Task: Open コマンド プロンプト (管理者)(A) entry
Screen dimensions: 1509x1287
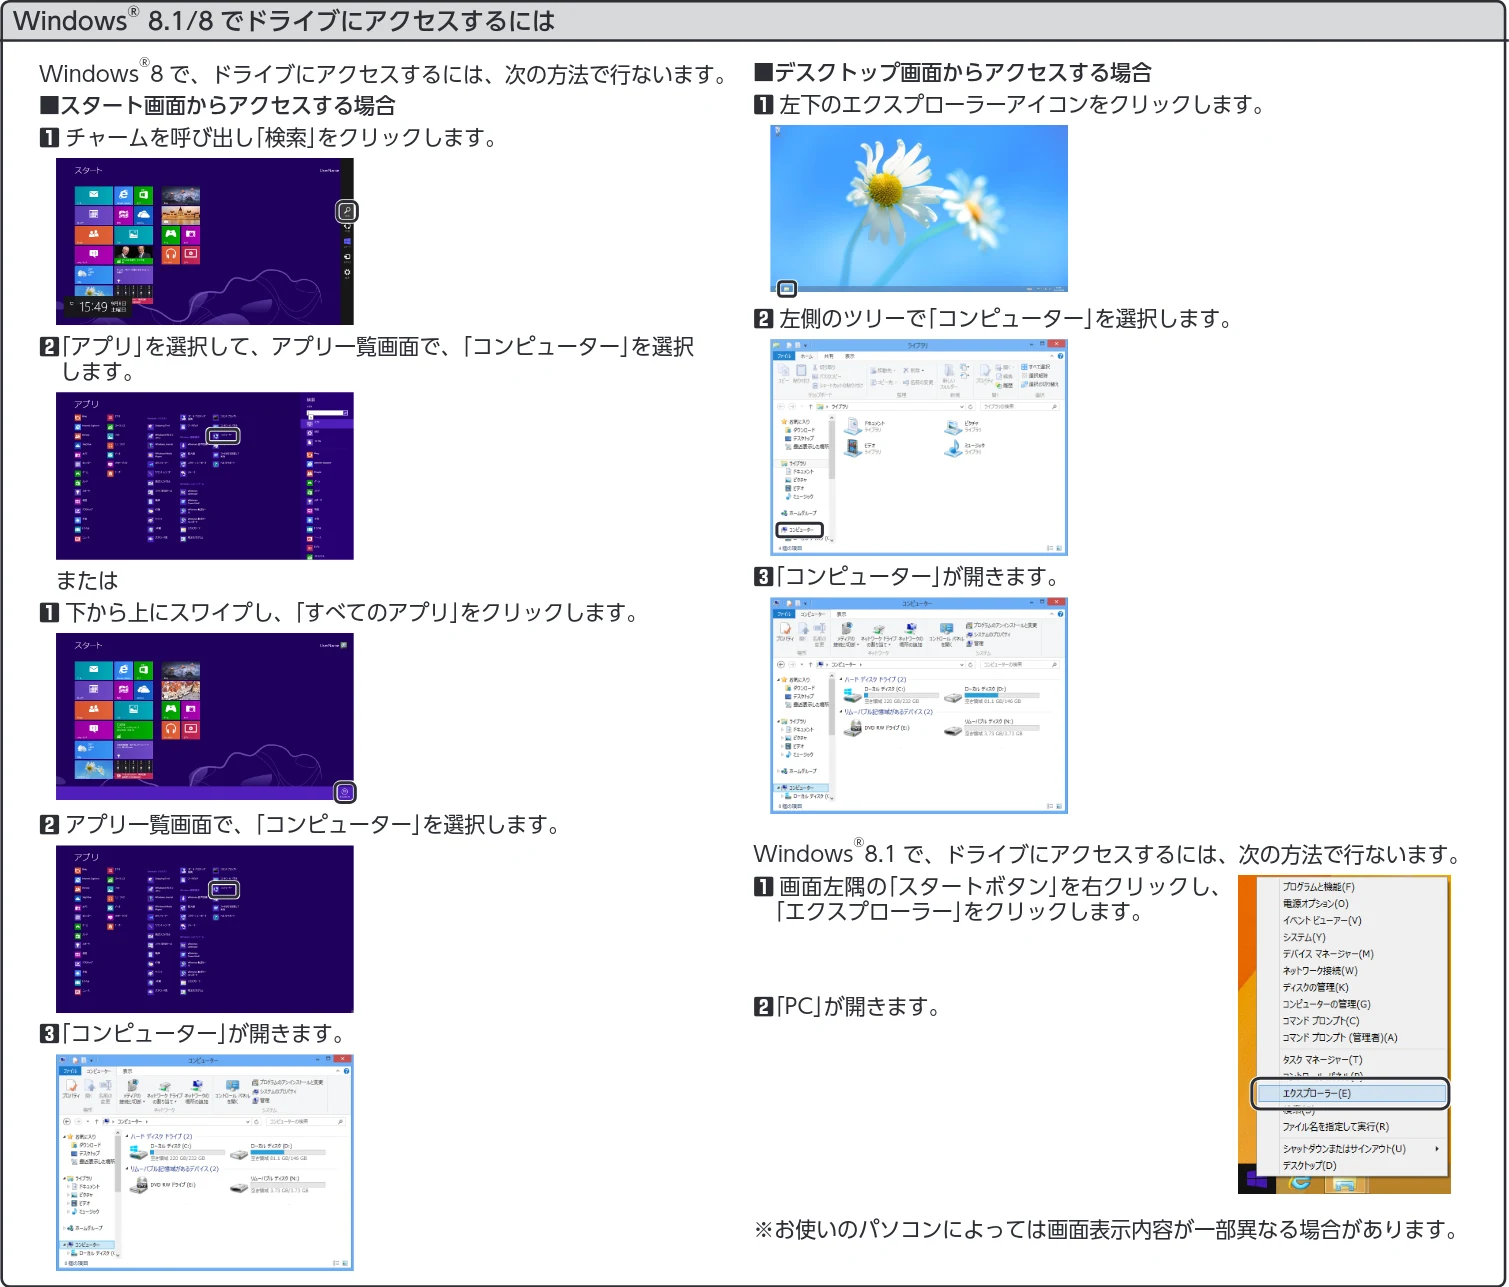Action: coord(1340,1038)
